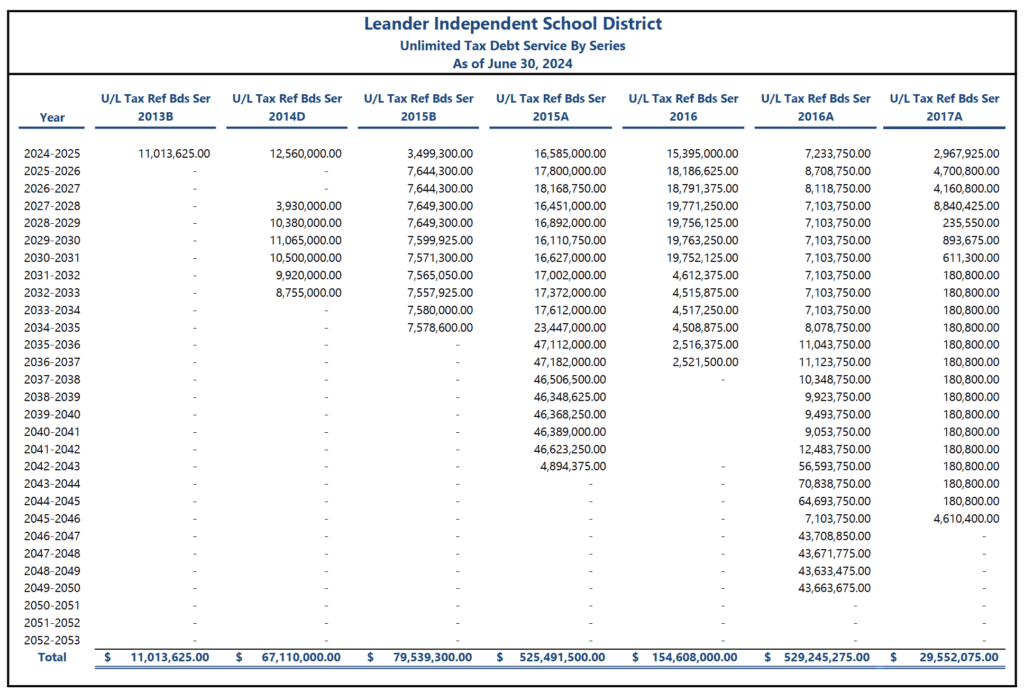Image resolution: width=1024 pixels, height=692 pixels.
Task: Click the 525,491,500.00 total
Action: 562,657
